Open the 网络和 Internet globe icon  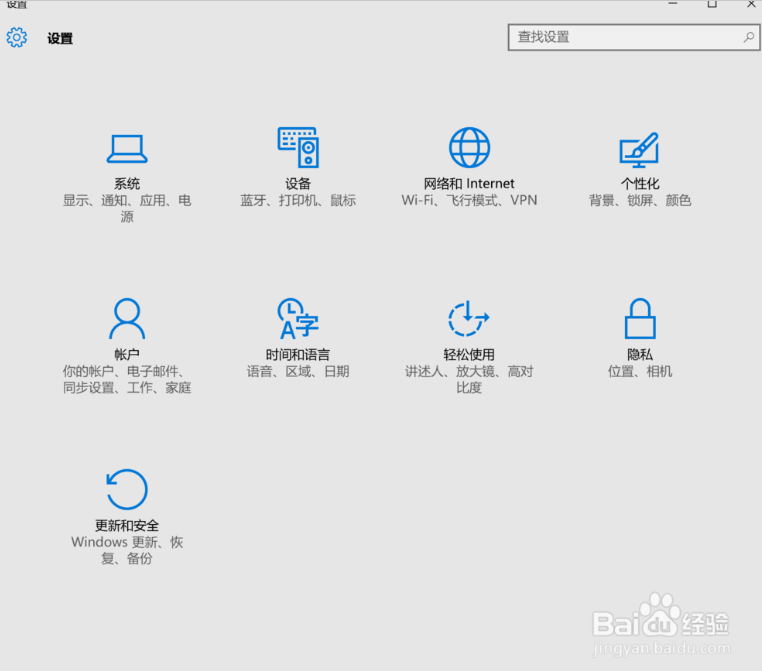pyautogui.click(x=469, y=148)
